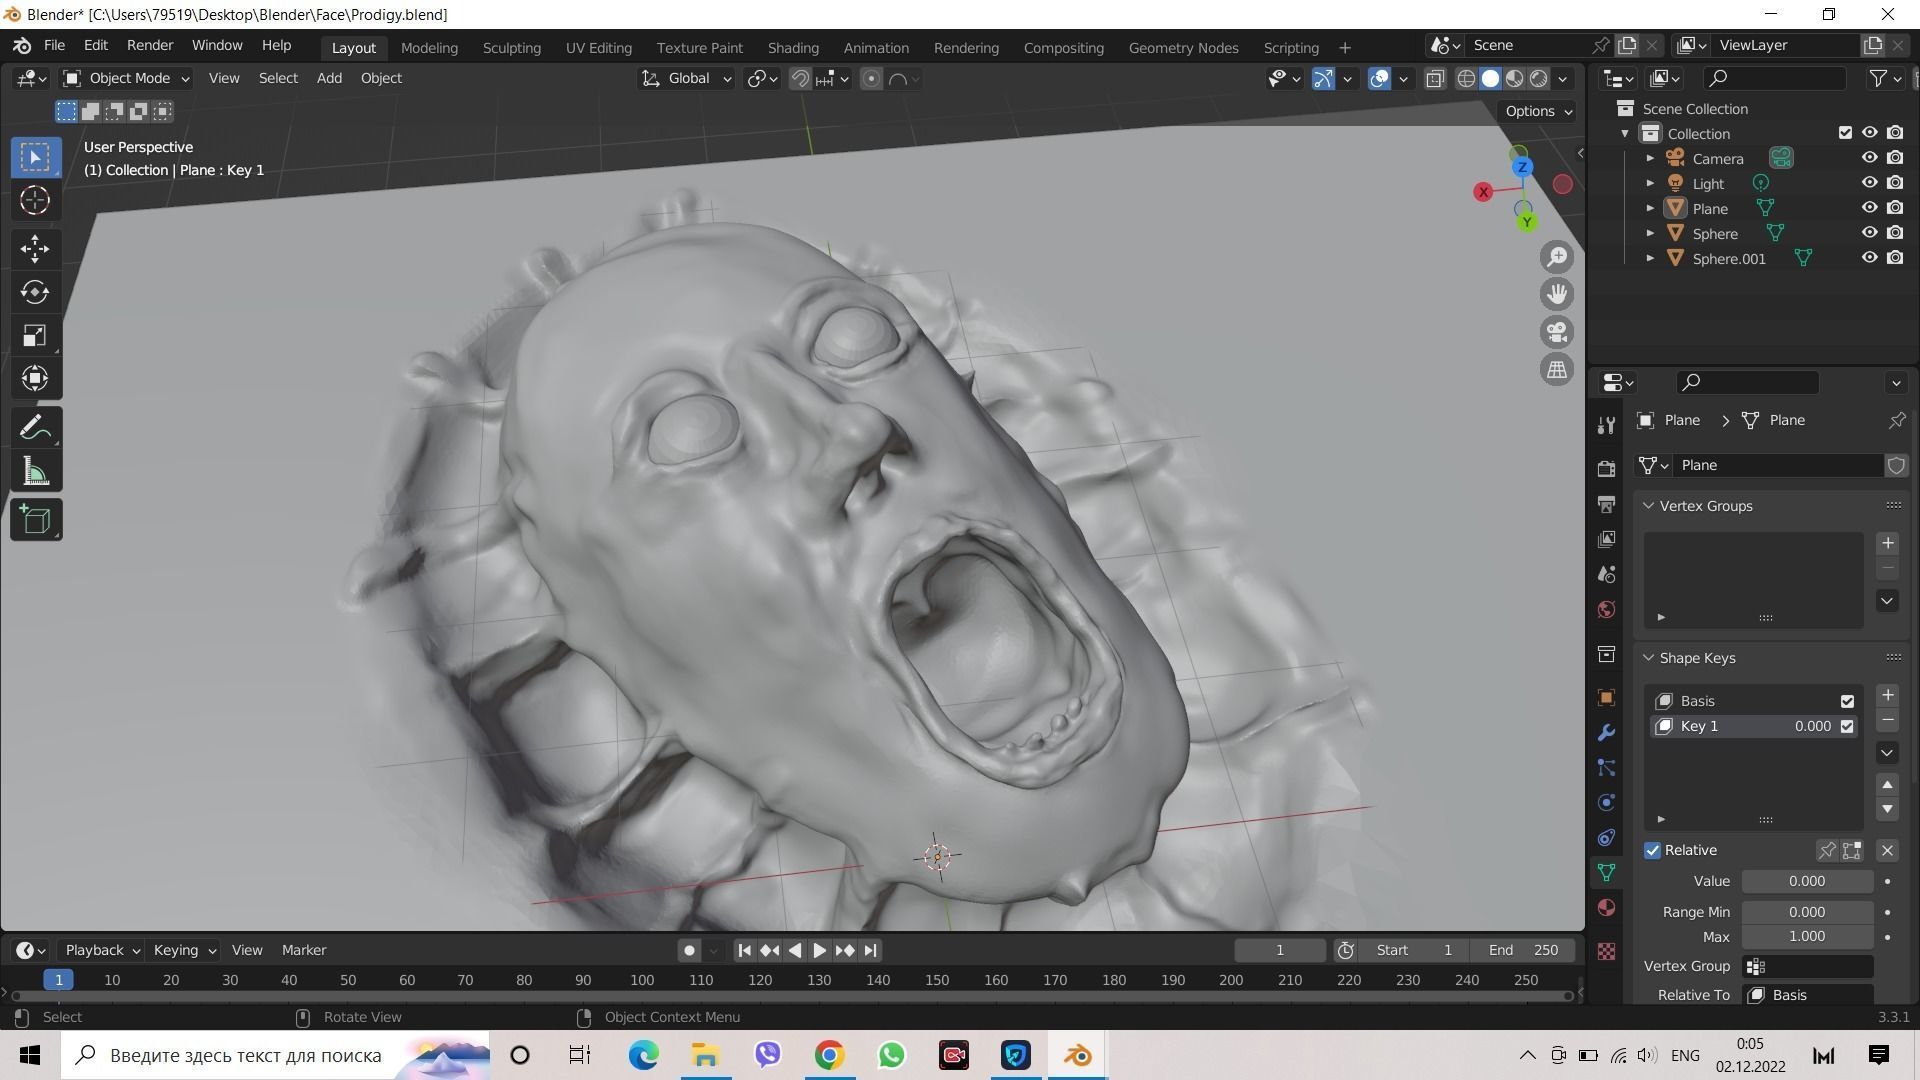The image size is (1920, 1080).
Task: Uncheck the Relative checkbox under Shape Keys
Action: tap(1652, 849)
